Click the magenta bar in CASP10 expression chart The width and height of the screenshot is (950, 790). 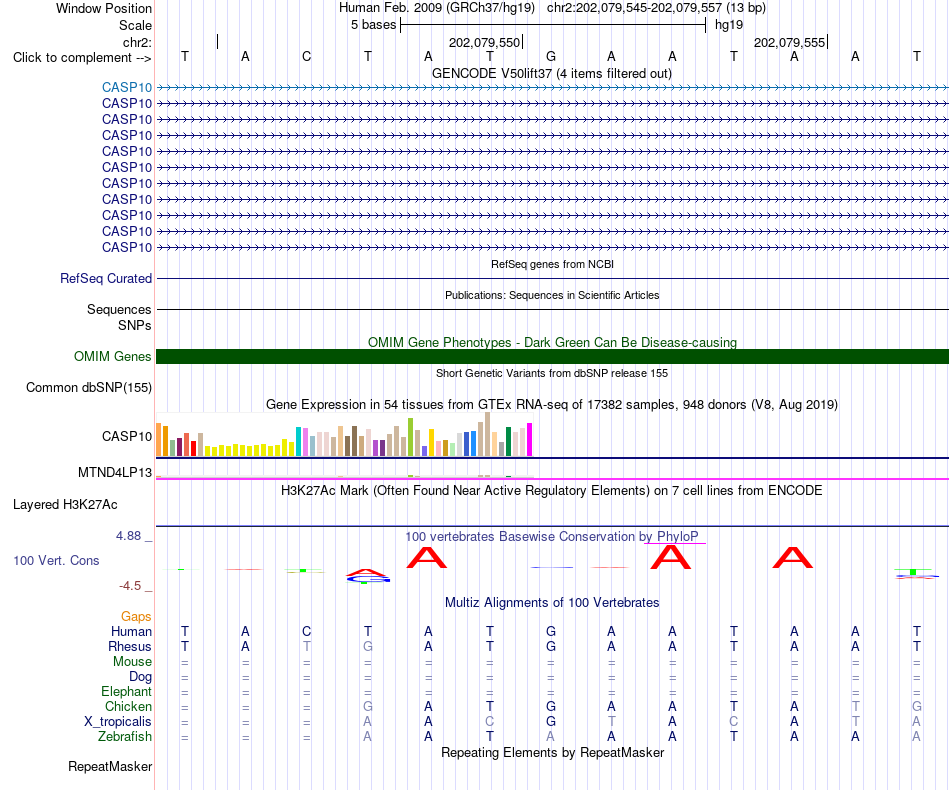click(x=530, y=439)
